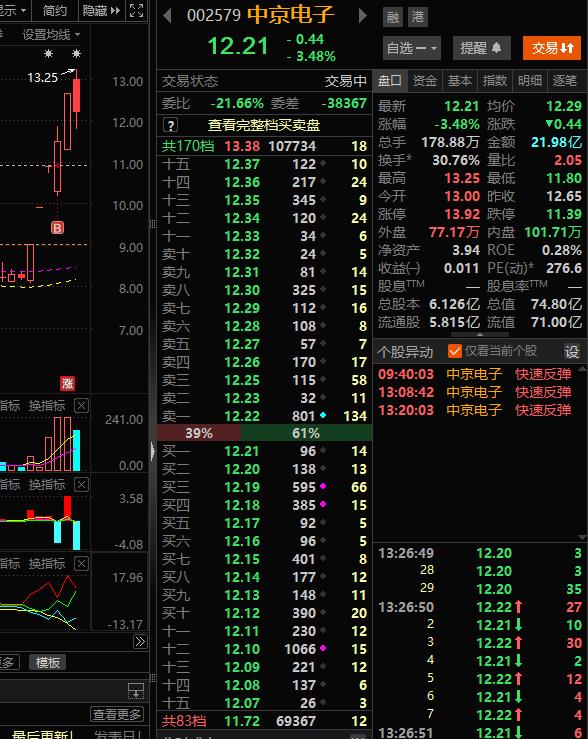Expand the double-chevron arrow below indicators

click(x=140, y=641)
